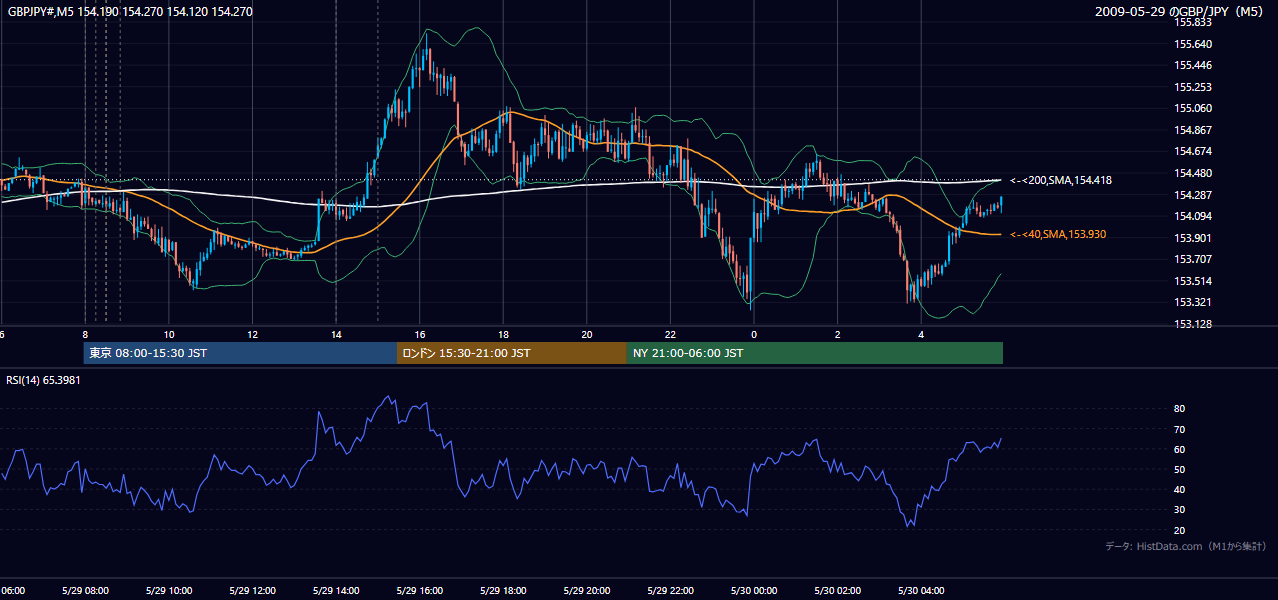Click the 5/29 22:00 time axis label

coord(670,590)
